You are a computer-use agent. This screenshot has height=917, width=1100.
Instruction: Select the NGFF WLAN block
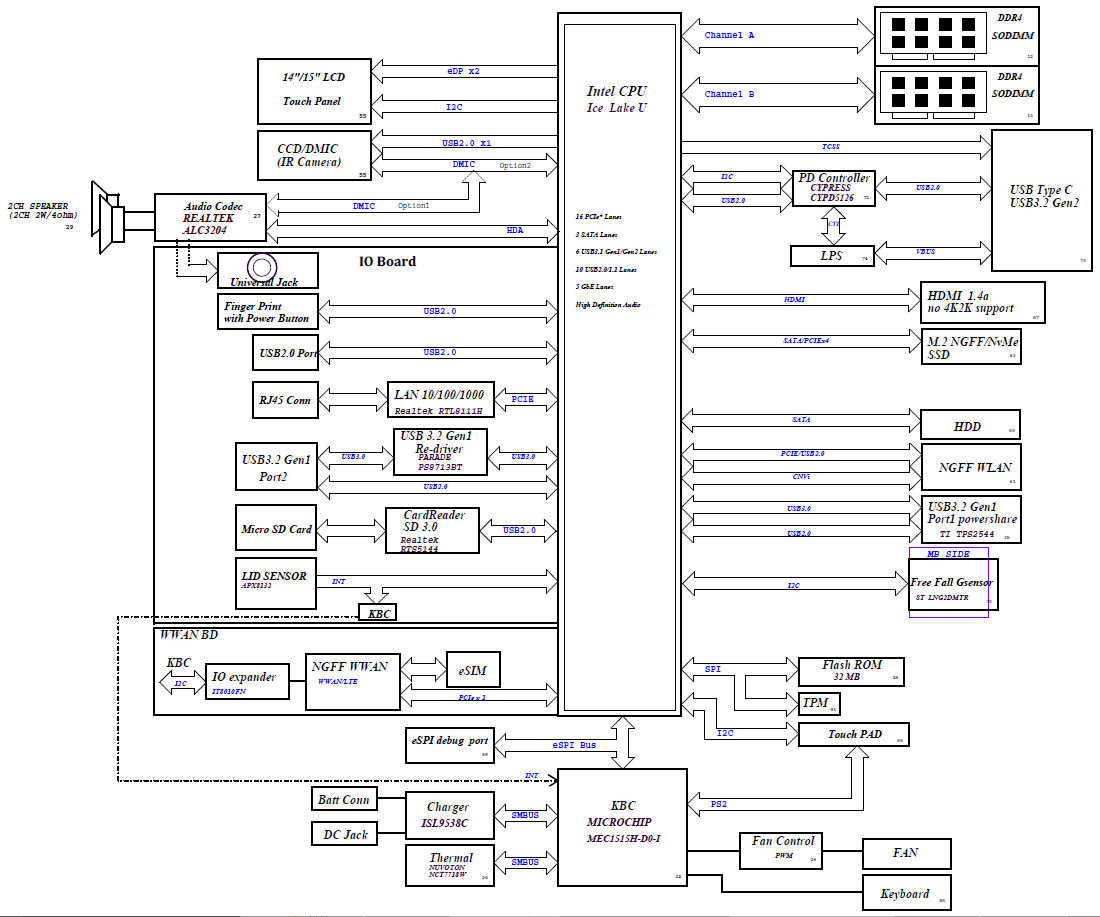971,467
